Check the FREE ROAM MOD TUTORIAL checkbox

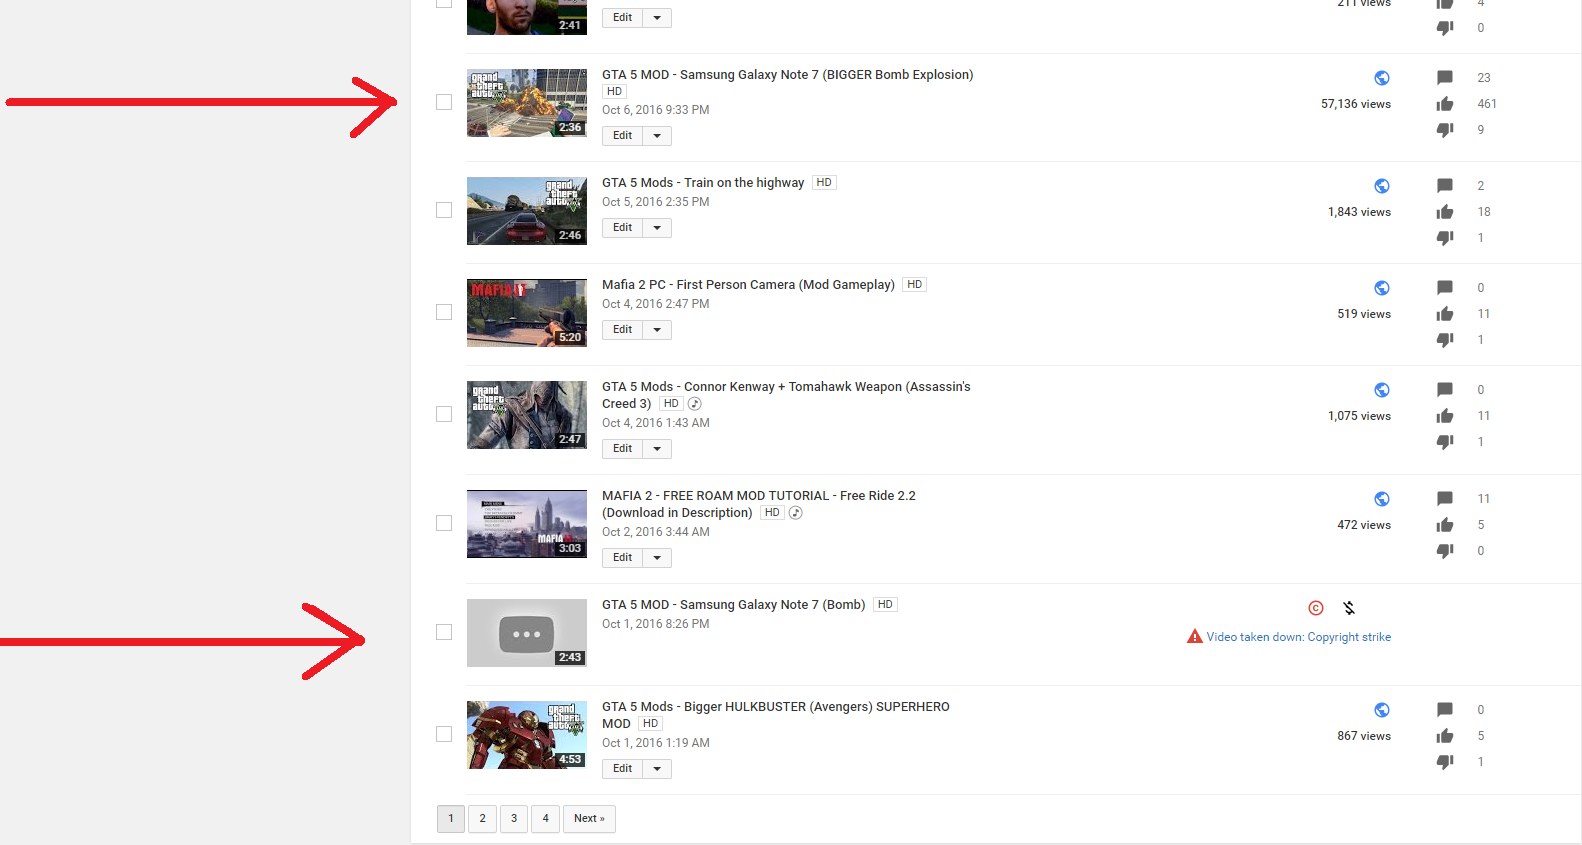[444, 523]
